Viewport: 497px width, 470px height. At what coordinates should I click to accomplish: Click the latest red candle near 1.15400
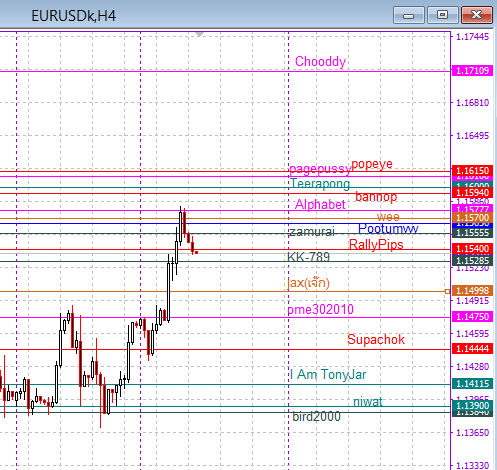(x=196, y=253)
